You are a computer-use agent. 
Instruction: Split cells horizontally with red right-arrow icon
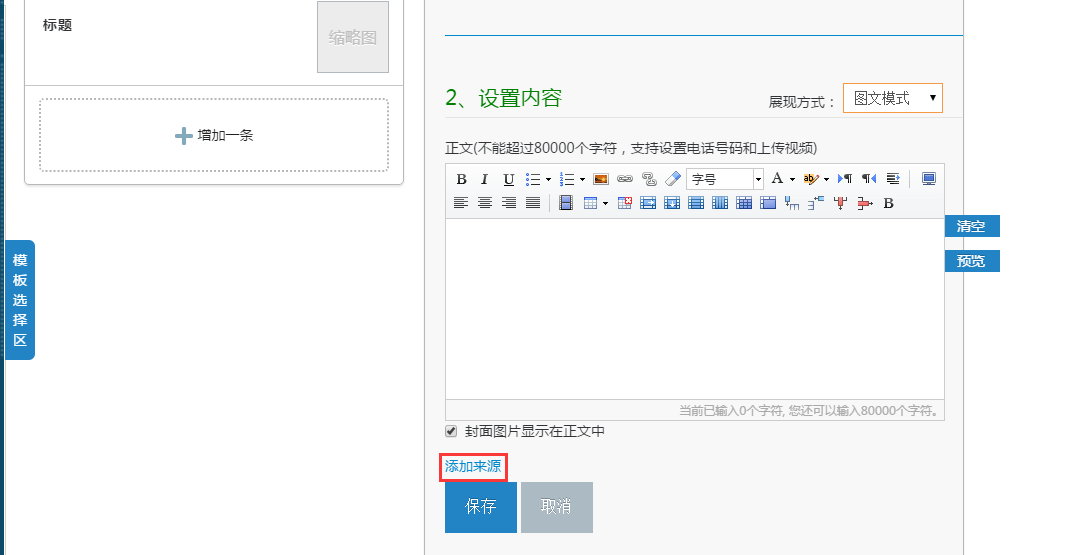(864, 203)
